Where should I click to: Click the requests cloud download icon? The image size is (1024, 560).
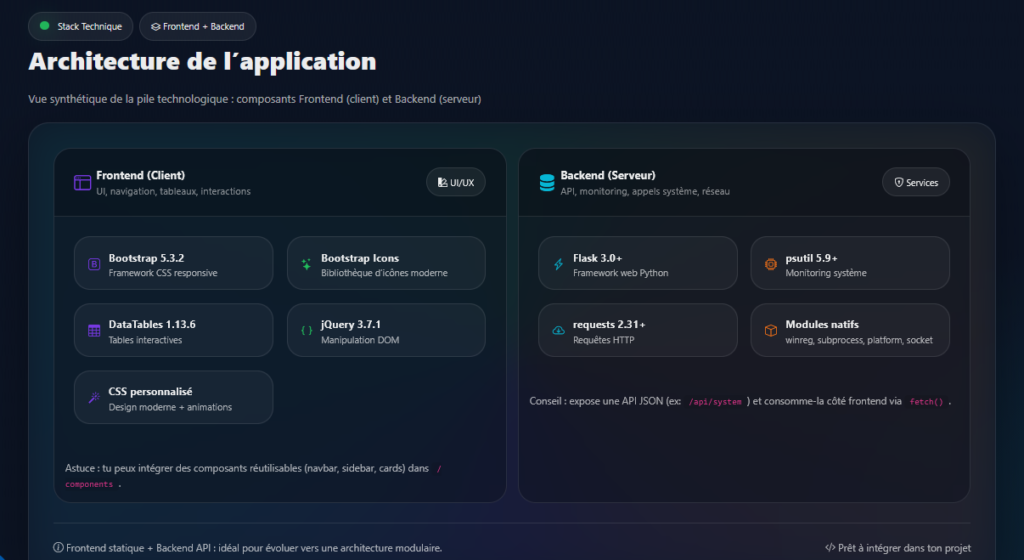pos(558,331)
